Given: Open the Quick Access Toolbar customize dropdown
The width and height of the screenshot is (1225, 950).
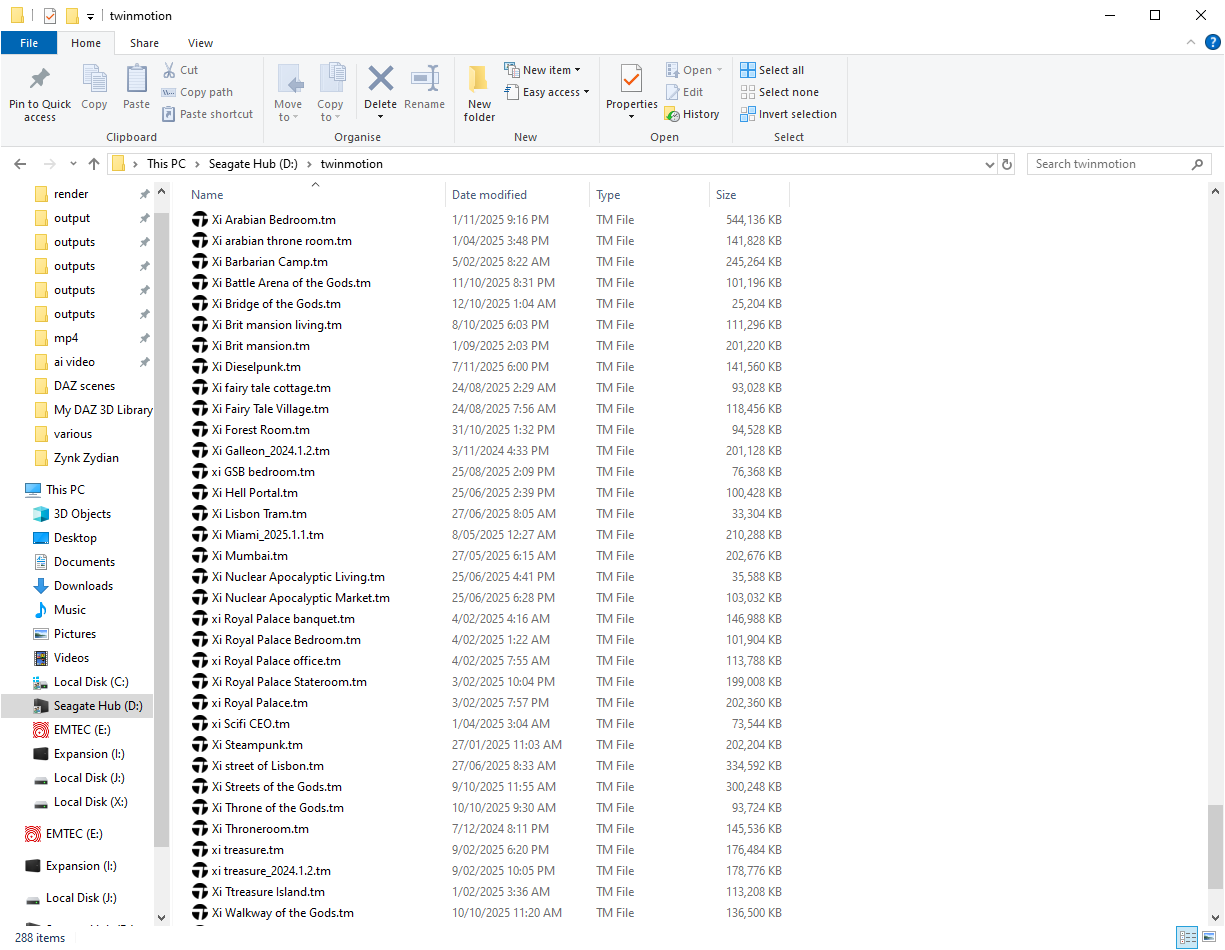Looking at the screenshot, I should click(90, 16).
